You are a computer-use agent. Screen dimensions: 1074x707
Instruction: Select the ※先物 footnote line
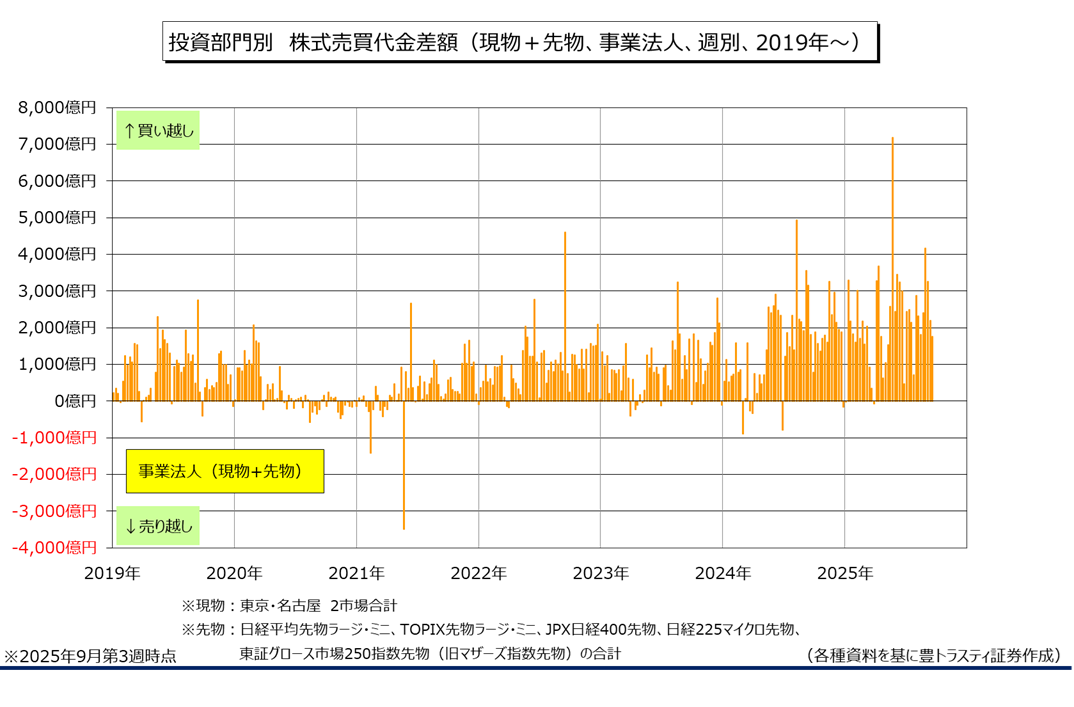click(490, 630)
